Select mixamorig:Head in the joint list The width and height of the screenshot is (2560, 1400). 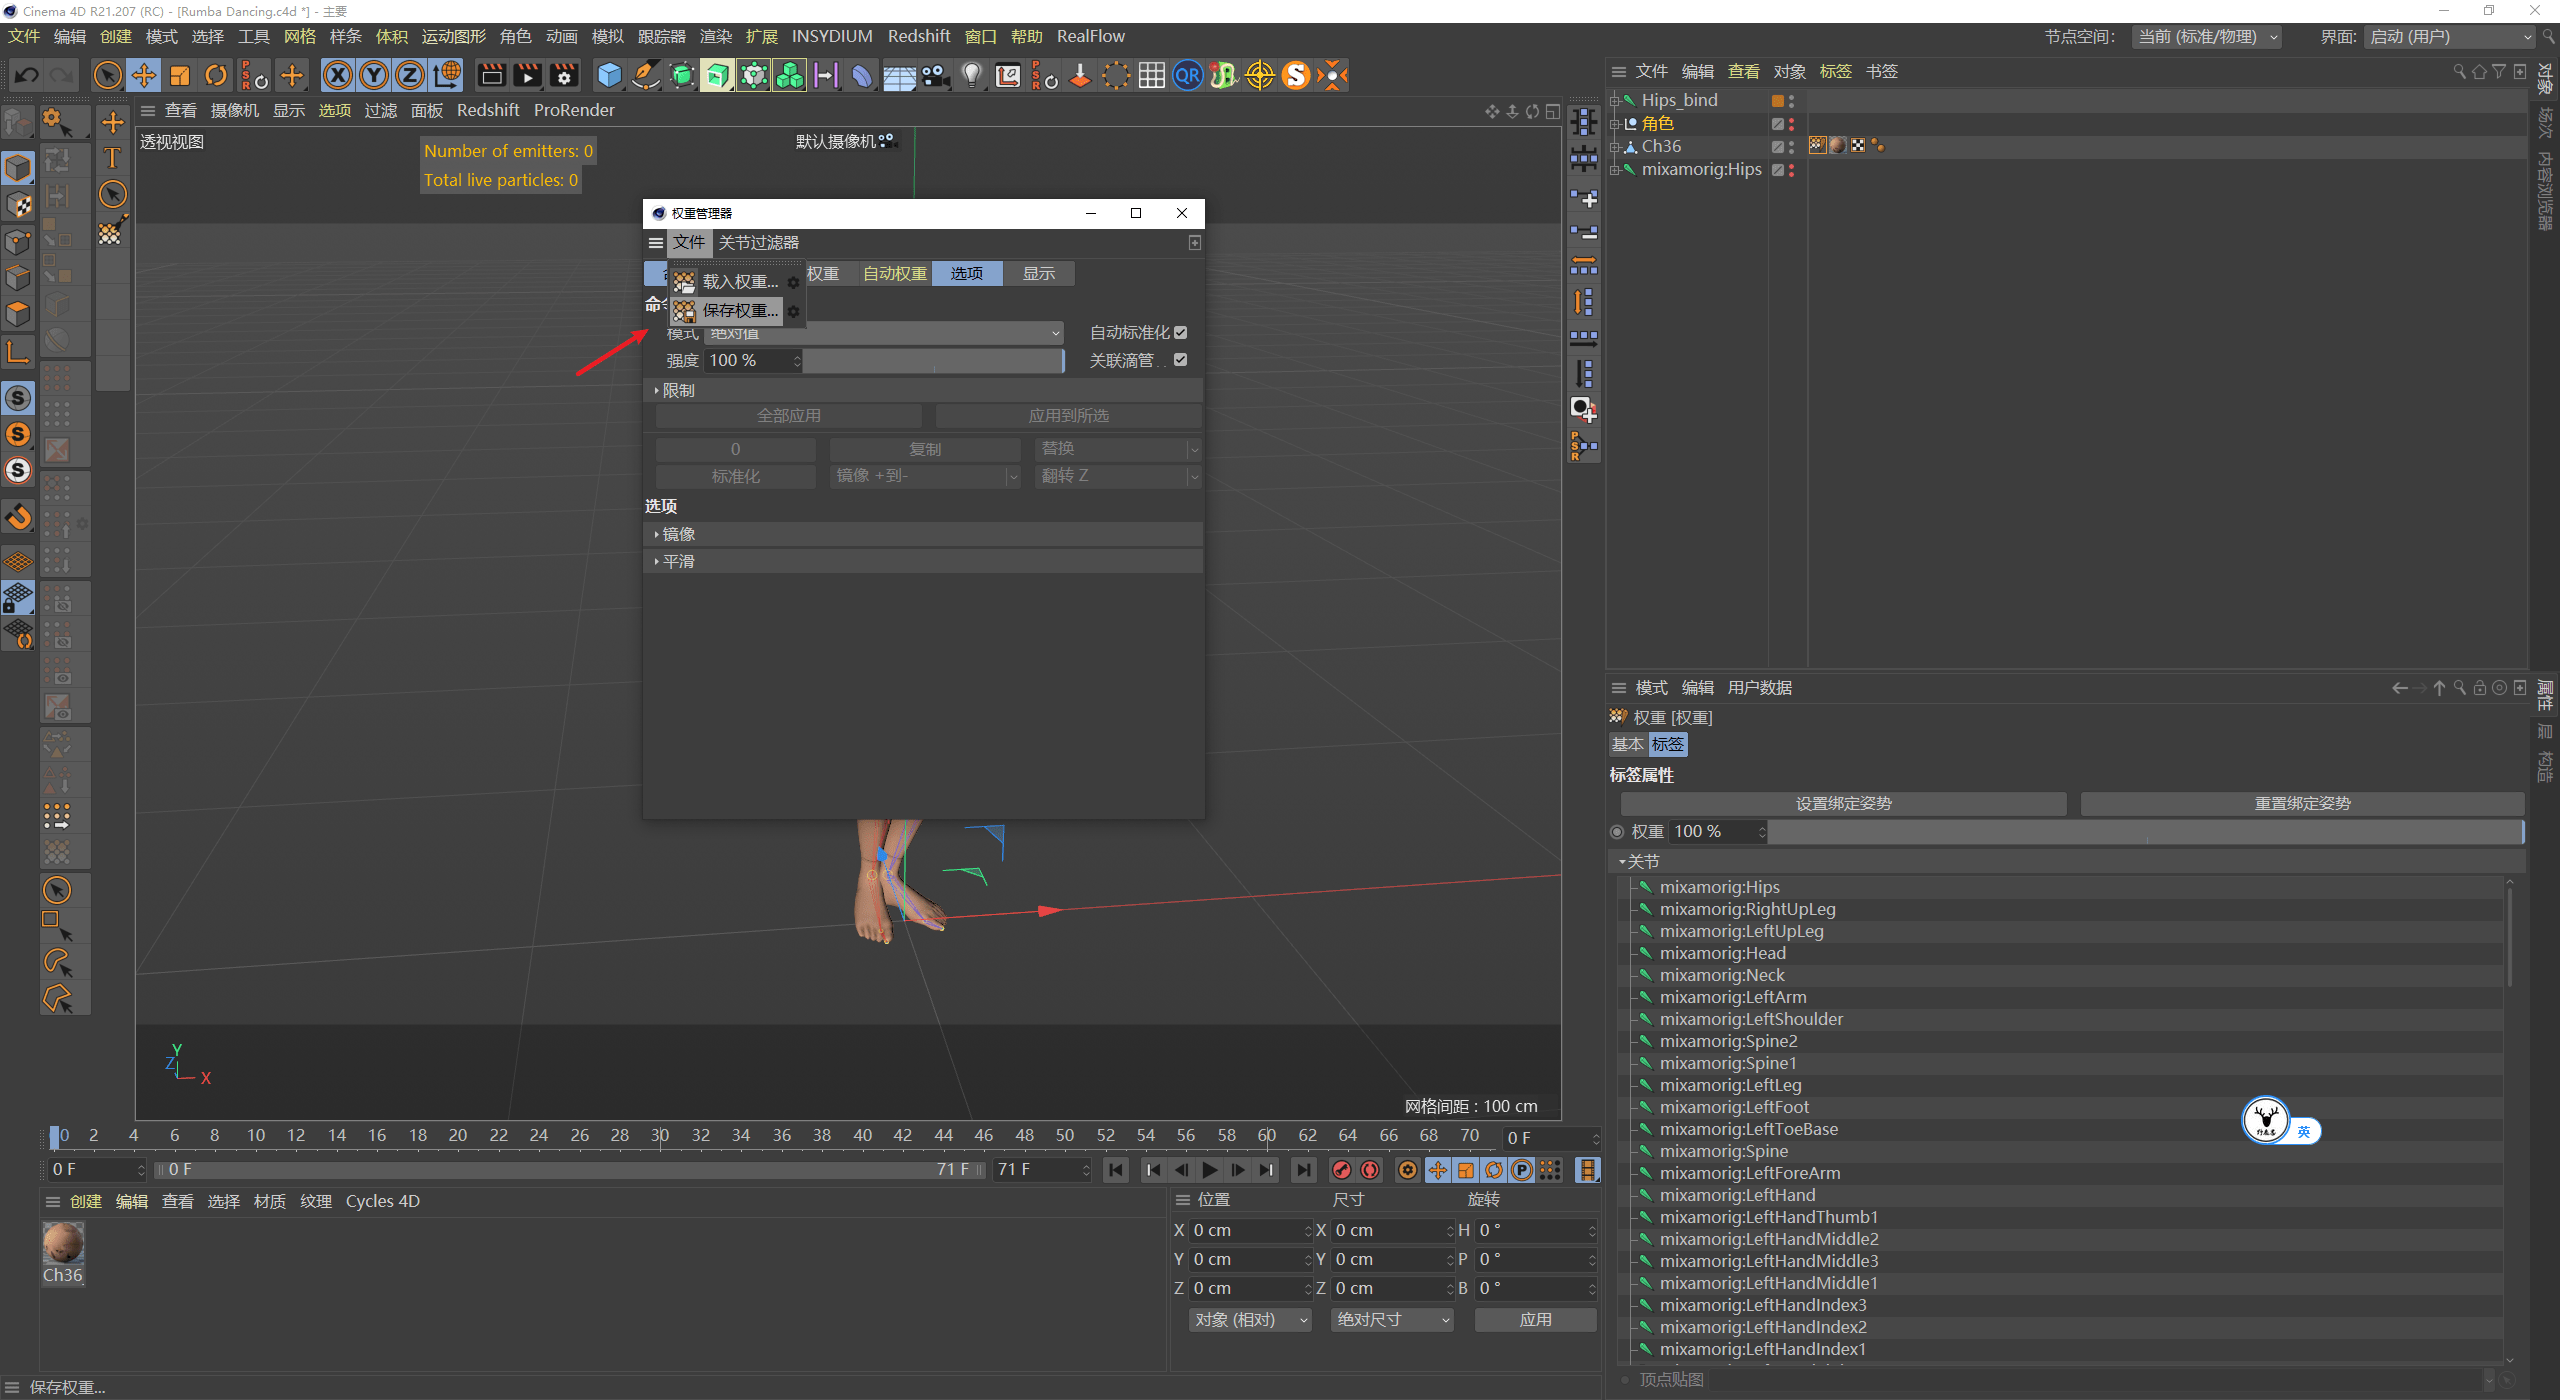(x=1722, y=953)
